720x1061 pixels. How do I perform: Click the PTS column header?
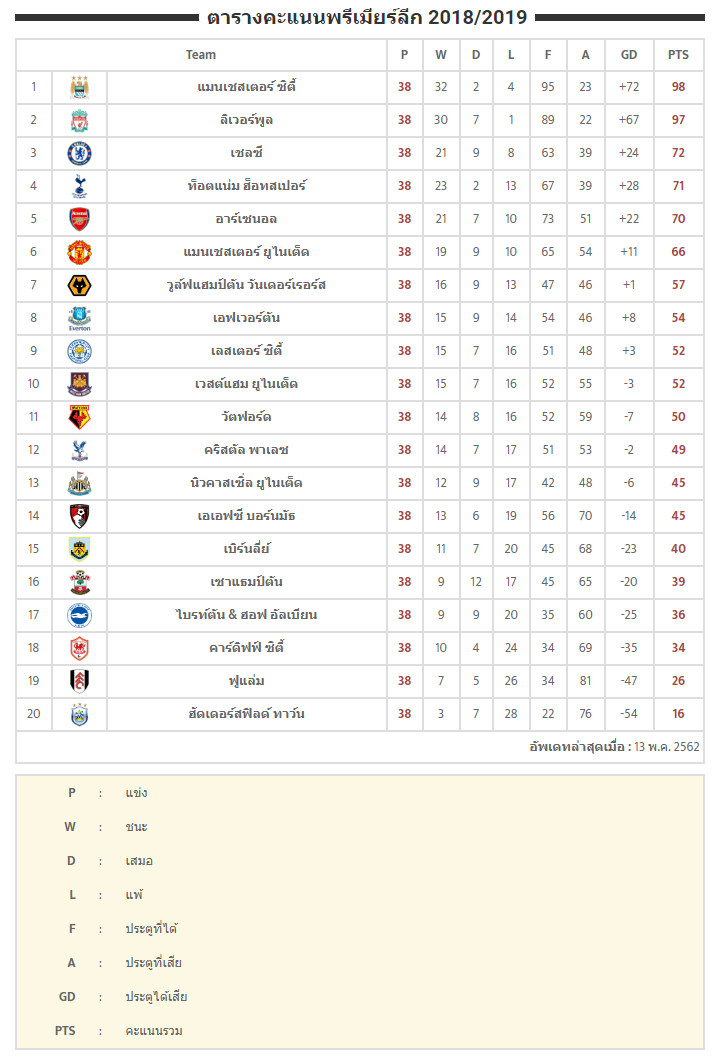[678, 55]
